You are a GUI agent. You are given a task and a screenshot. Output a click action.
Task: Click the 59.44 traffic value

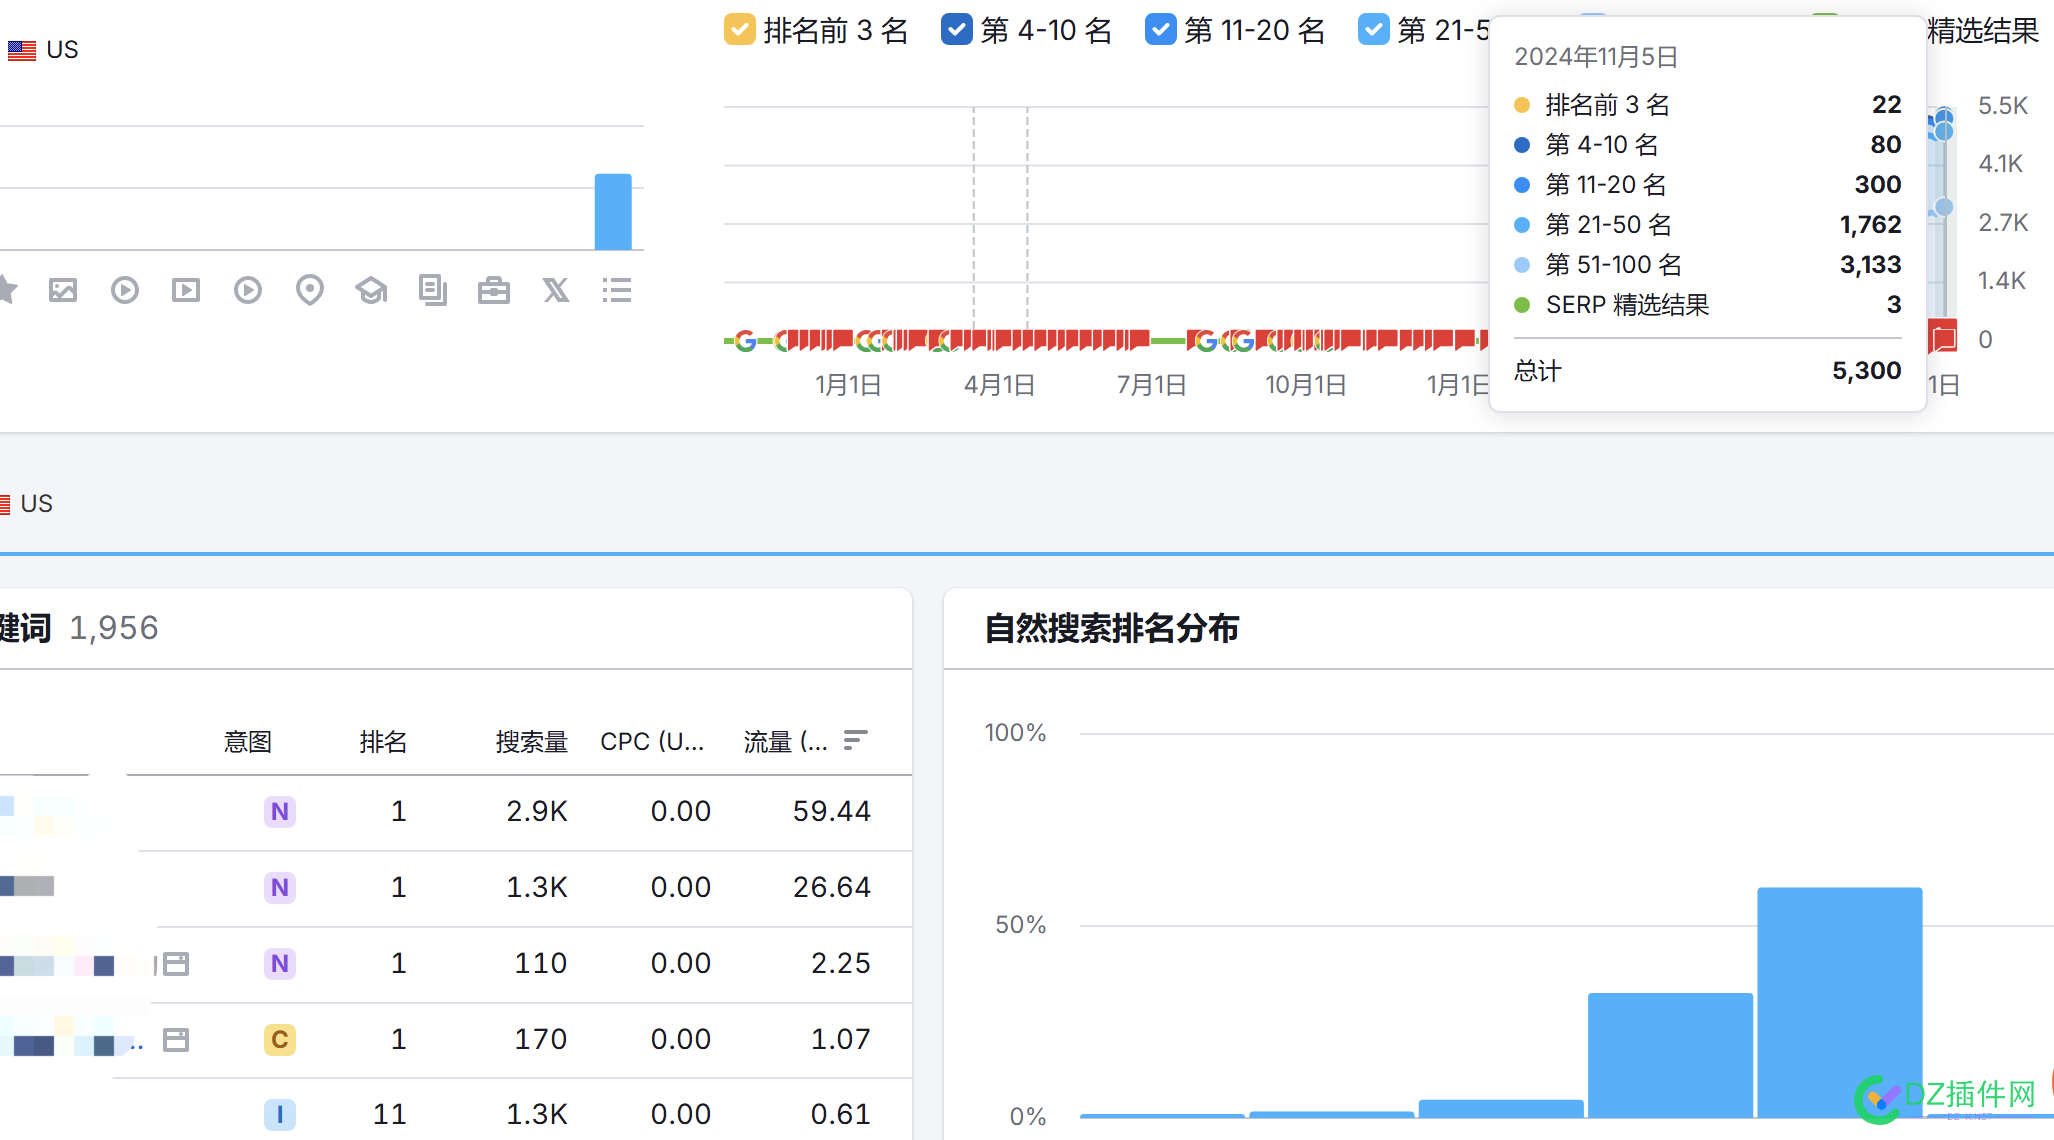click(x=832, y=812)
